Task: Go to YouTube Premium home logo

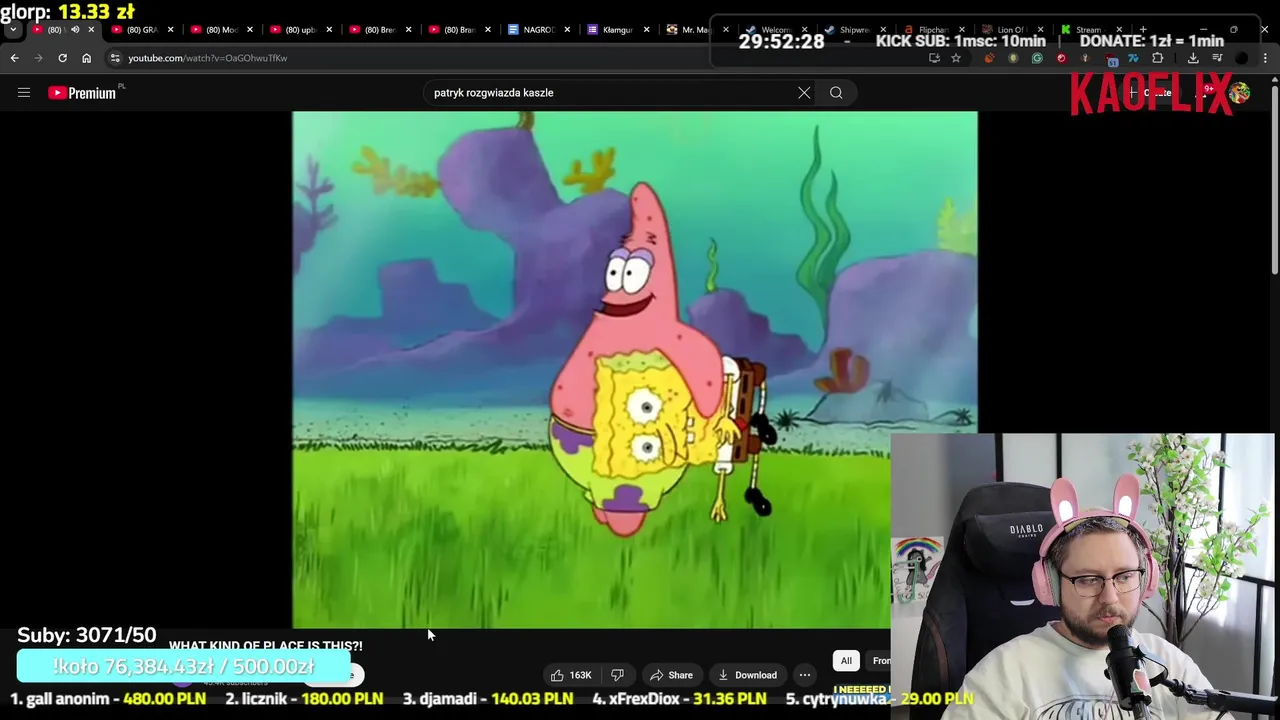Action: coord(82,93)
